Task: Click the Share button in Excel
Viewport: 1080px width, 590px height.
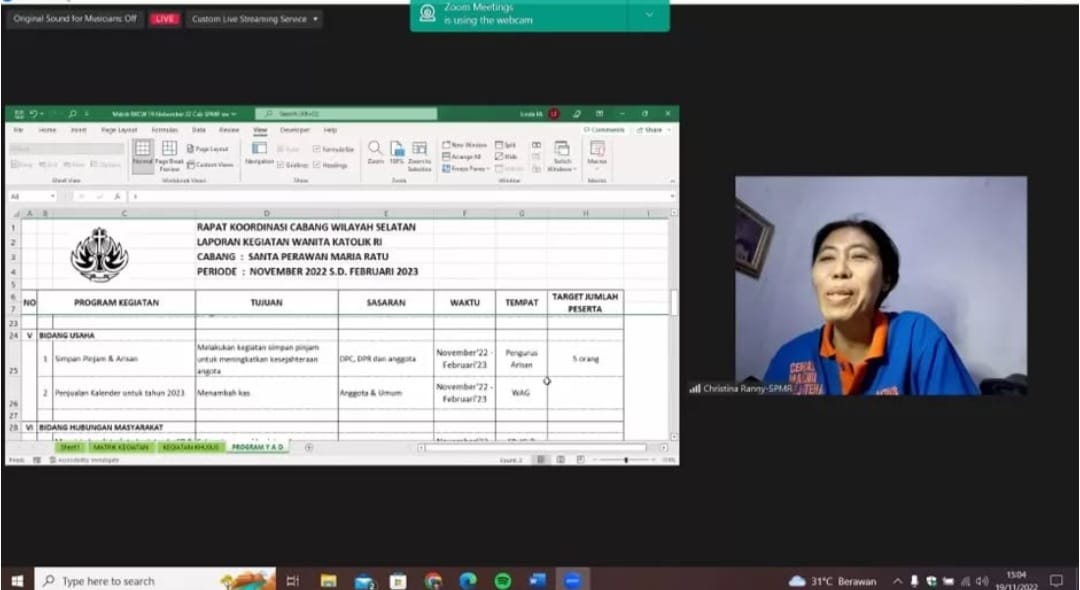Action: pos(651,130)
